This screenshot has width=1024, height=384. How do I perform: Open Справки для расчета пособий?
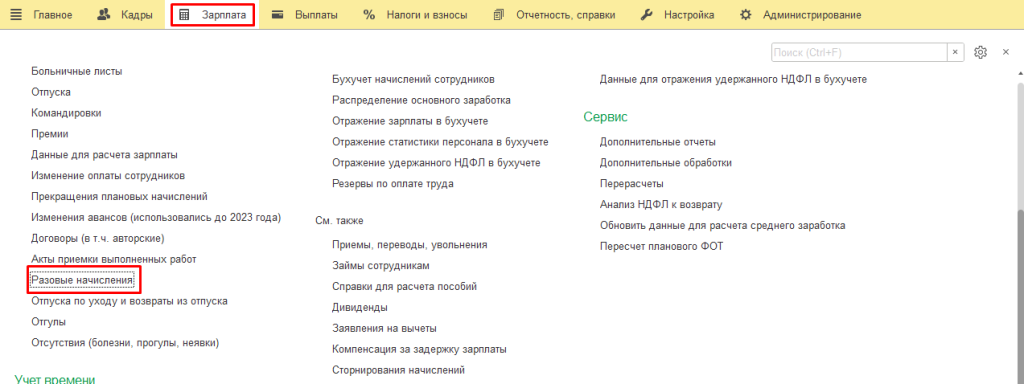[405, 287]
